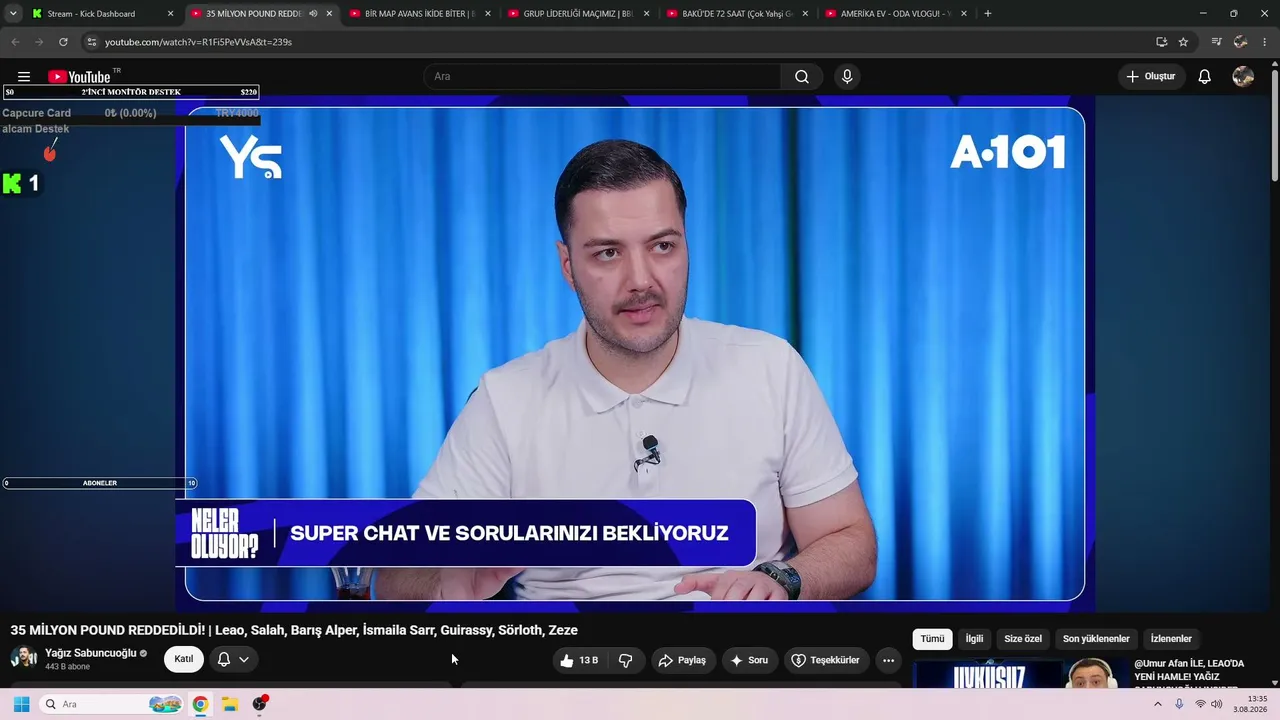Click the Soru ask button
1280x720 pixels.
(x=749, y=660)
